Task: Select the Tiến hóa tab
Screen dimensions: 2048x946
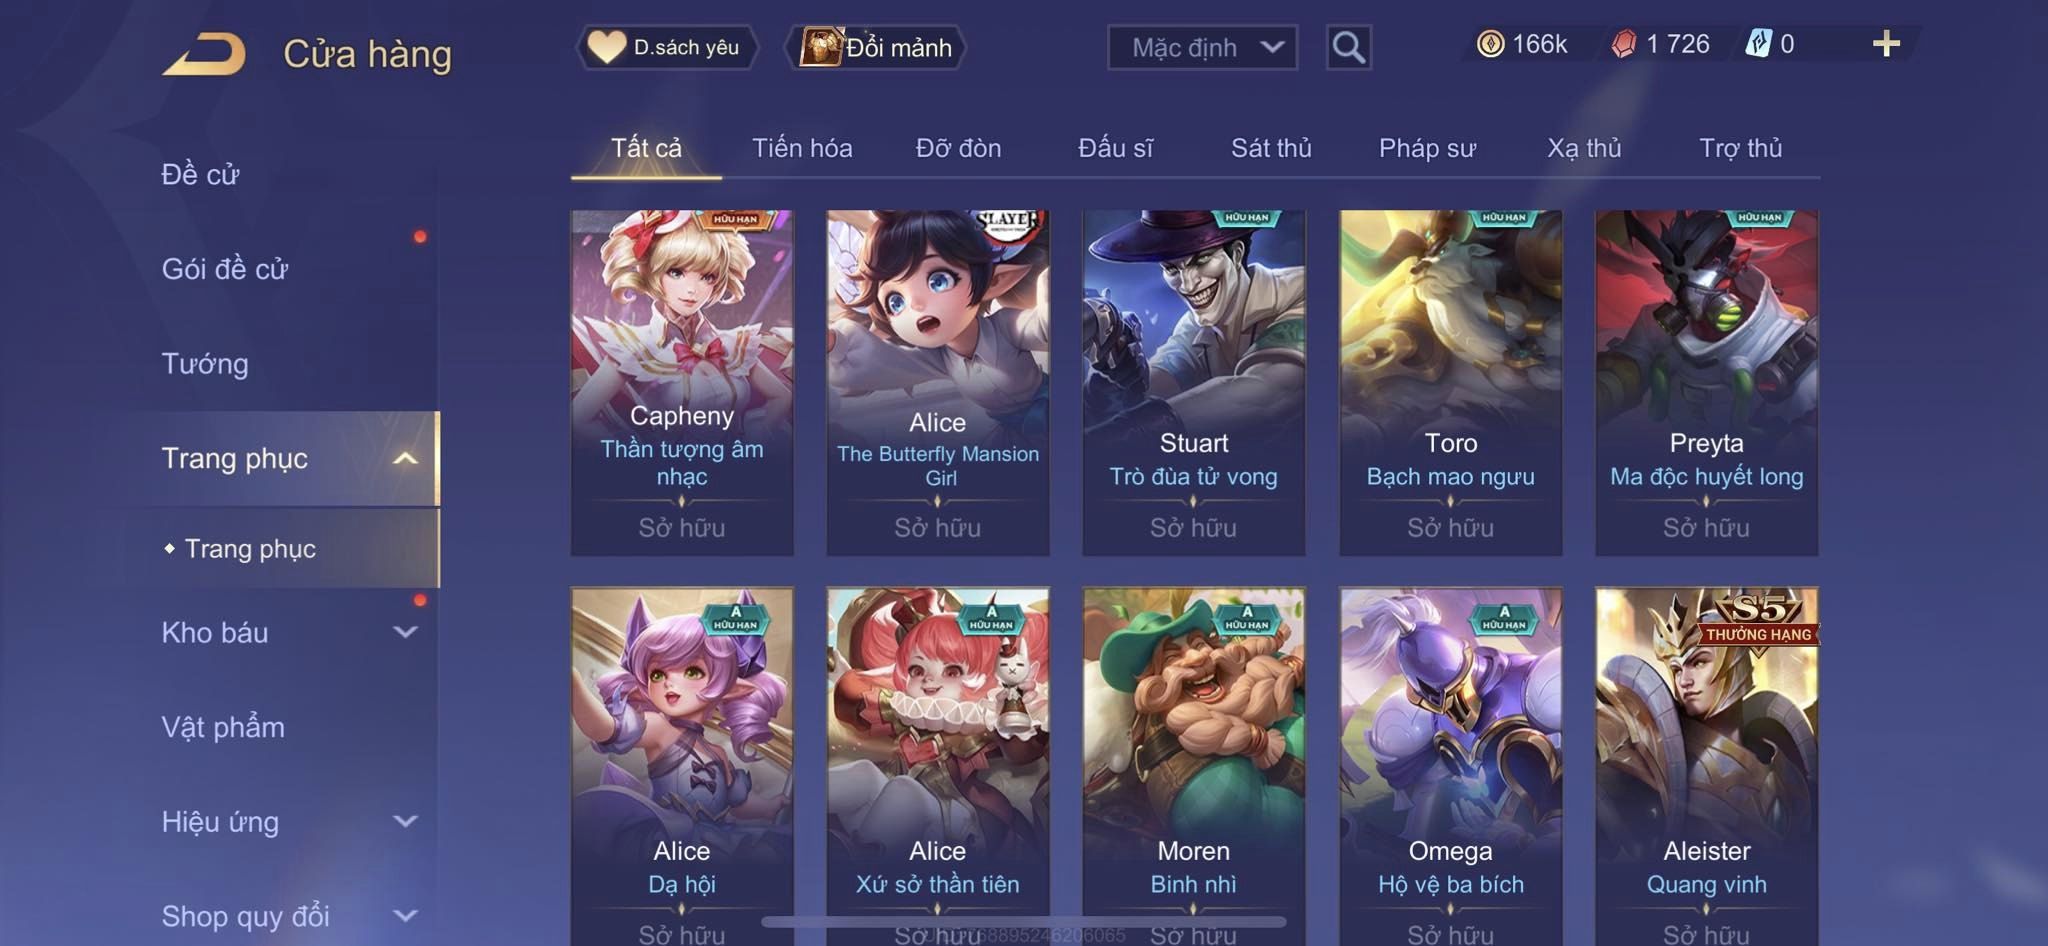Action: pyautogui.click(x=802, y=148)
